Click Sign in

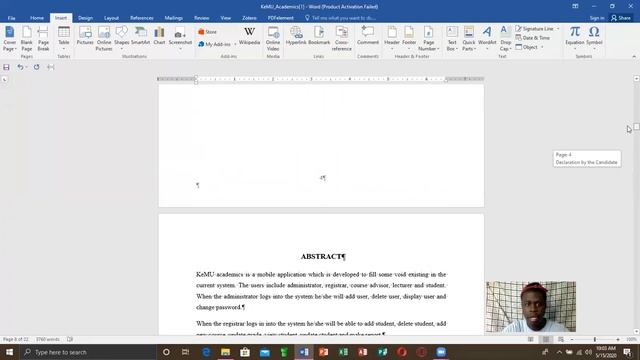597,18
